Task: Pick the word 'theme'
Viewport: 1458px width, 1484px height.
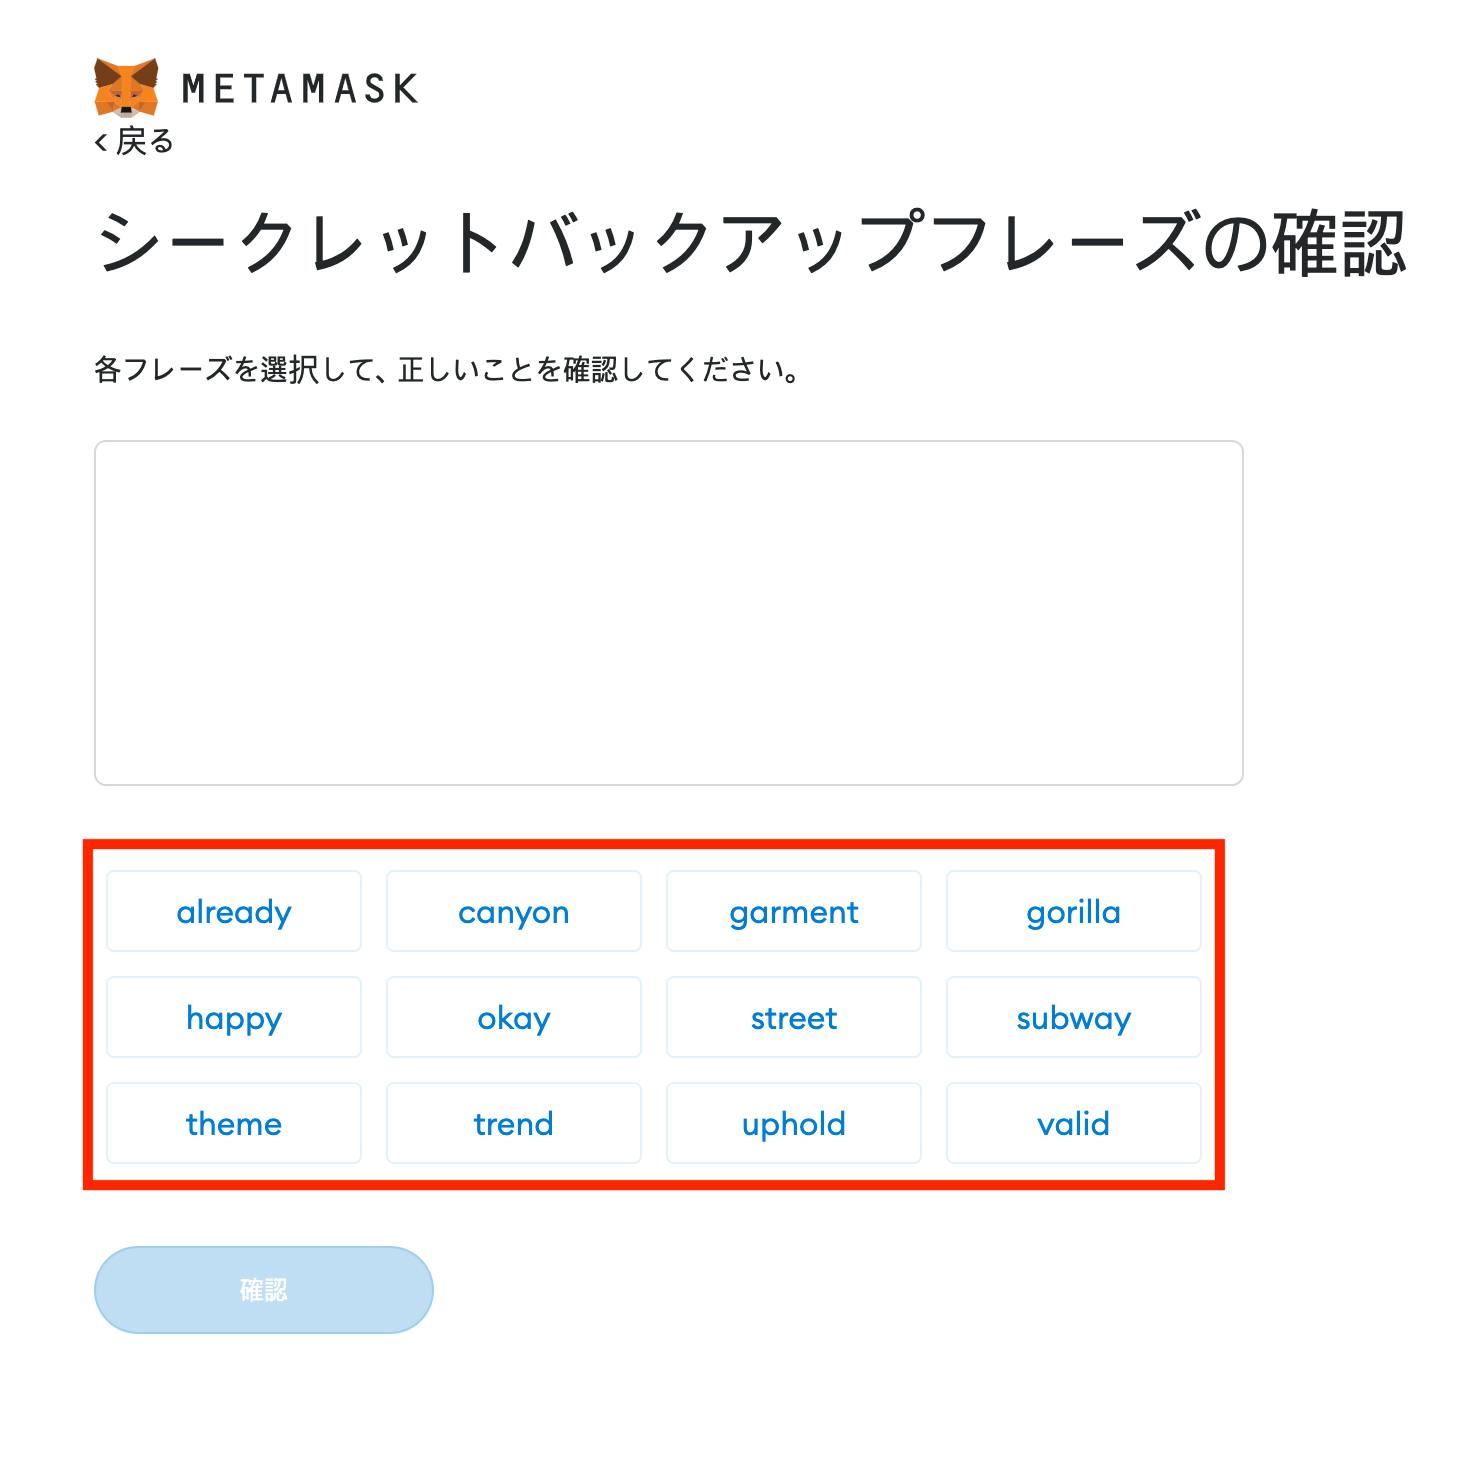Action: [x=234, y=1123]
